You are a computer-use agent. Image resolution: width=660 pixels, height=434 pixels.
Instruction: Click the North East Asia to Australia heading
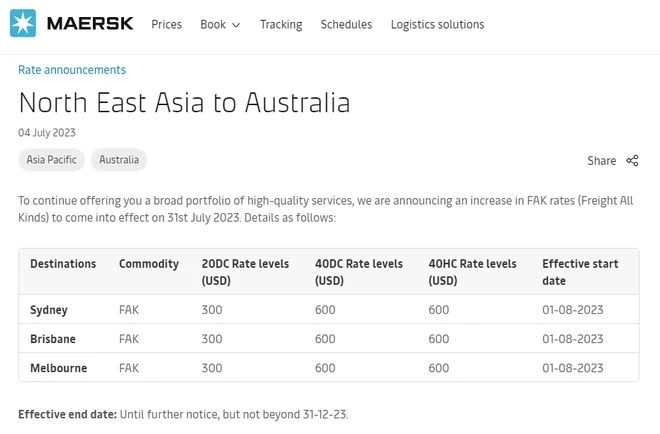point(184,102)
